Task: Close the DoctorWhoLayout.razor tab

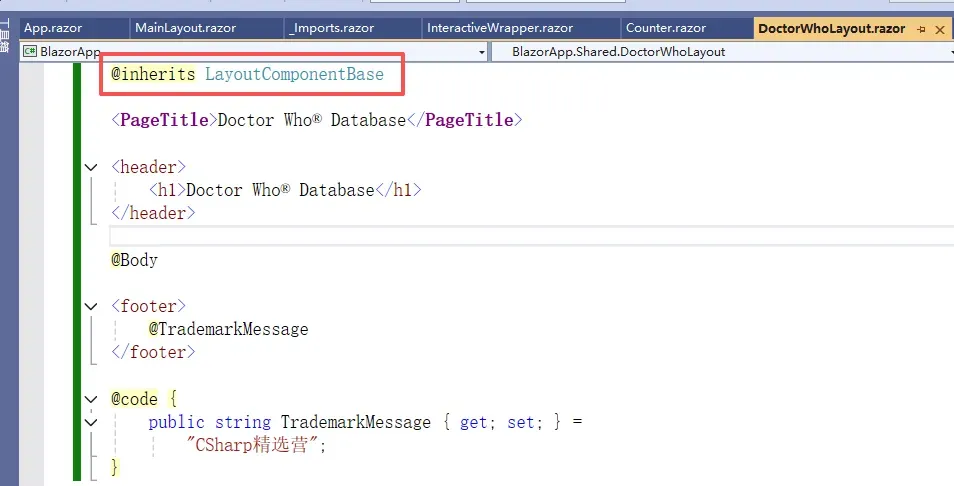Action: click(940, 29)
